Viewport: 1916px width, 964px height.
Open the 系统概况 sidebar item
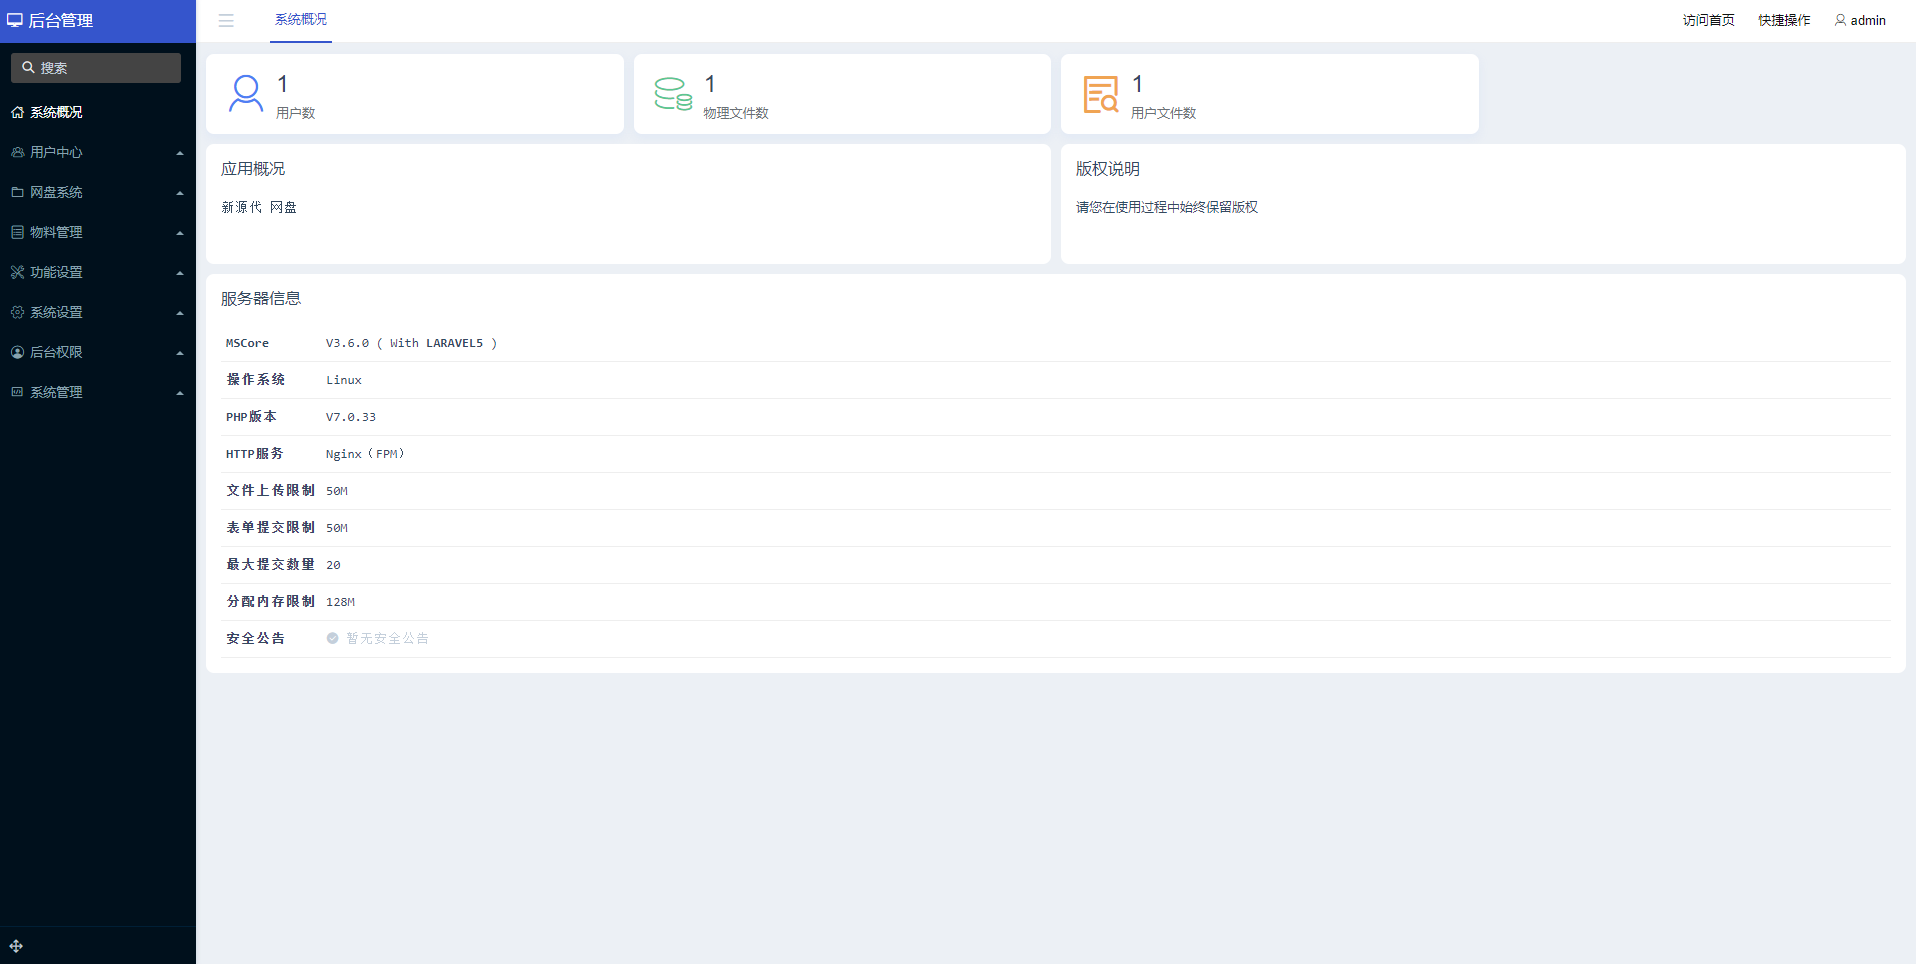pos(98,112)
